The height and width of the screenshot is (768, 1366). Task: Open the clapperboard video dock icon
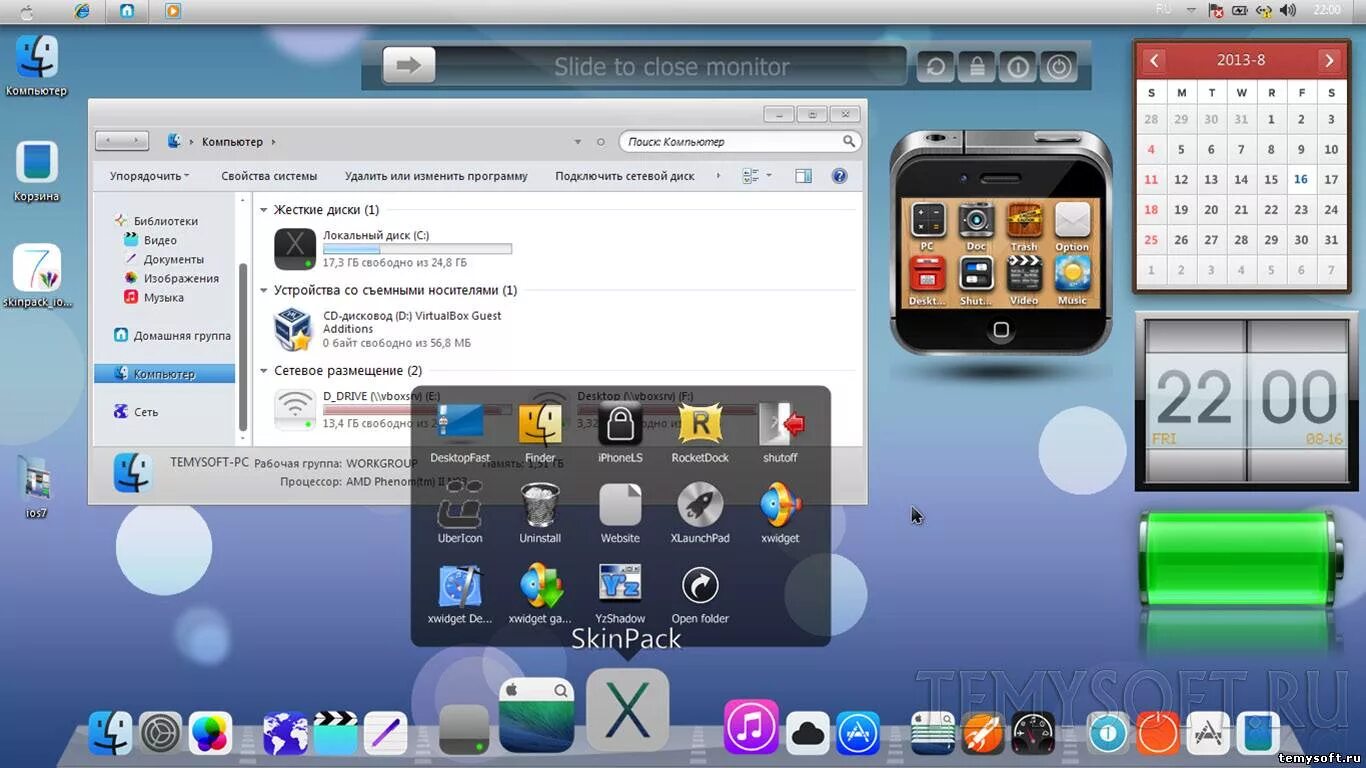pos(335,734)
